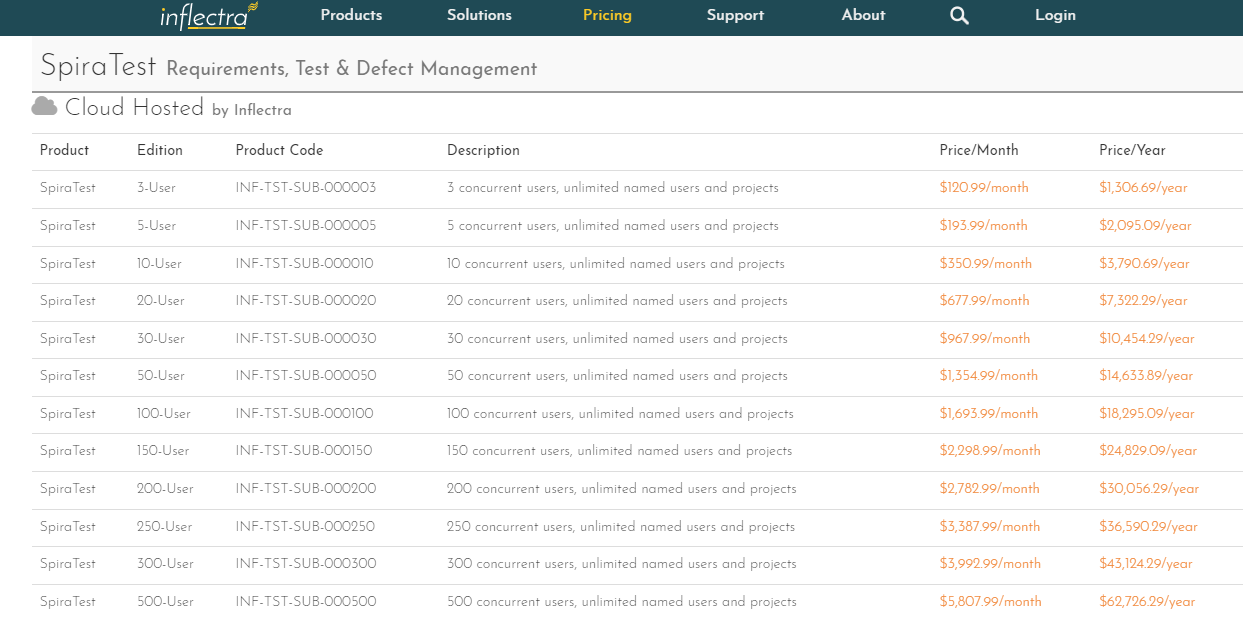Go to the Pricing menu item
Viewport: 1243px width, 625px height.
click(x=607, y=15)
